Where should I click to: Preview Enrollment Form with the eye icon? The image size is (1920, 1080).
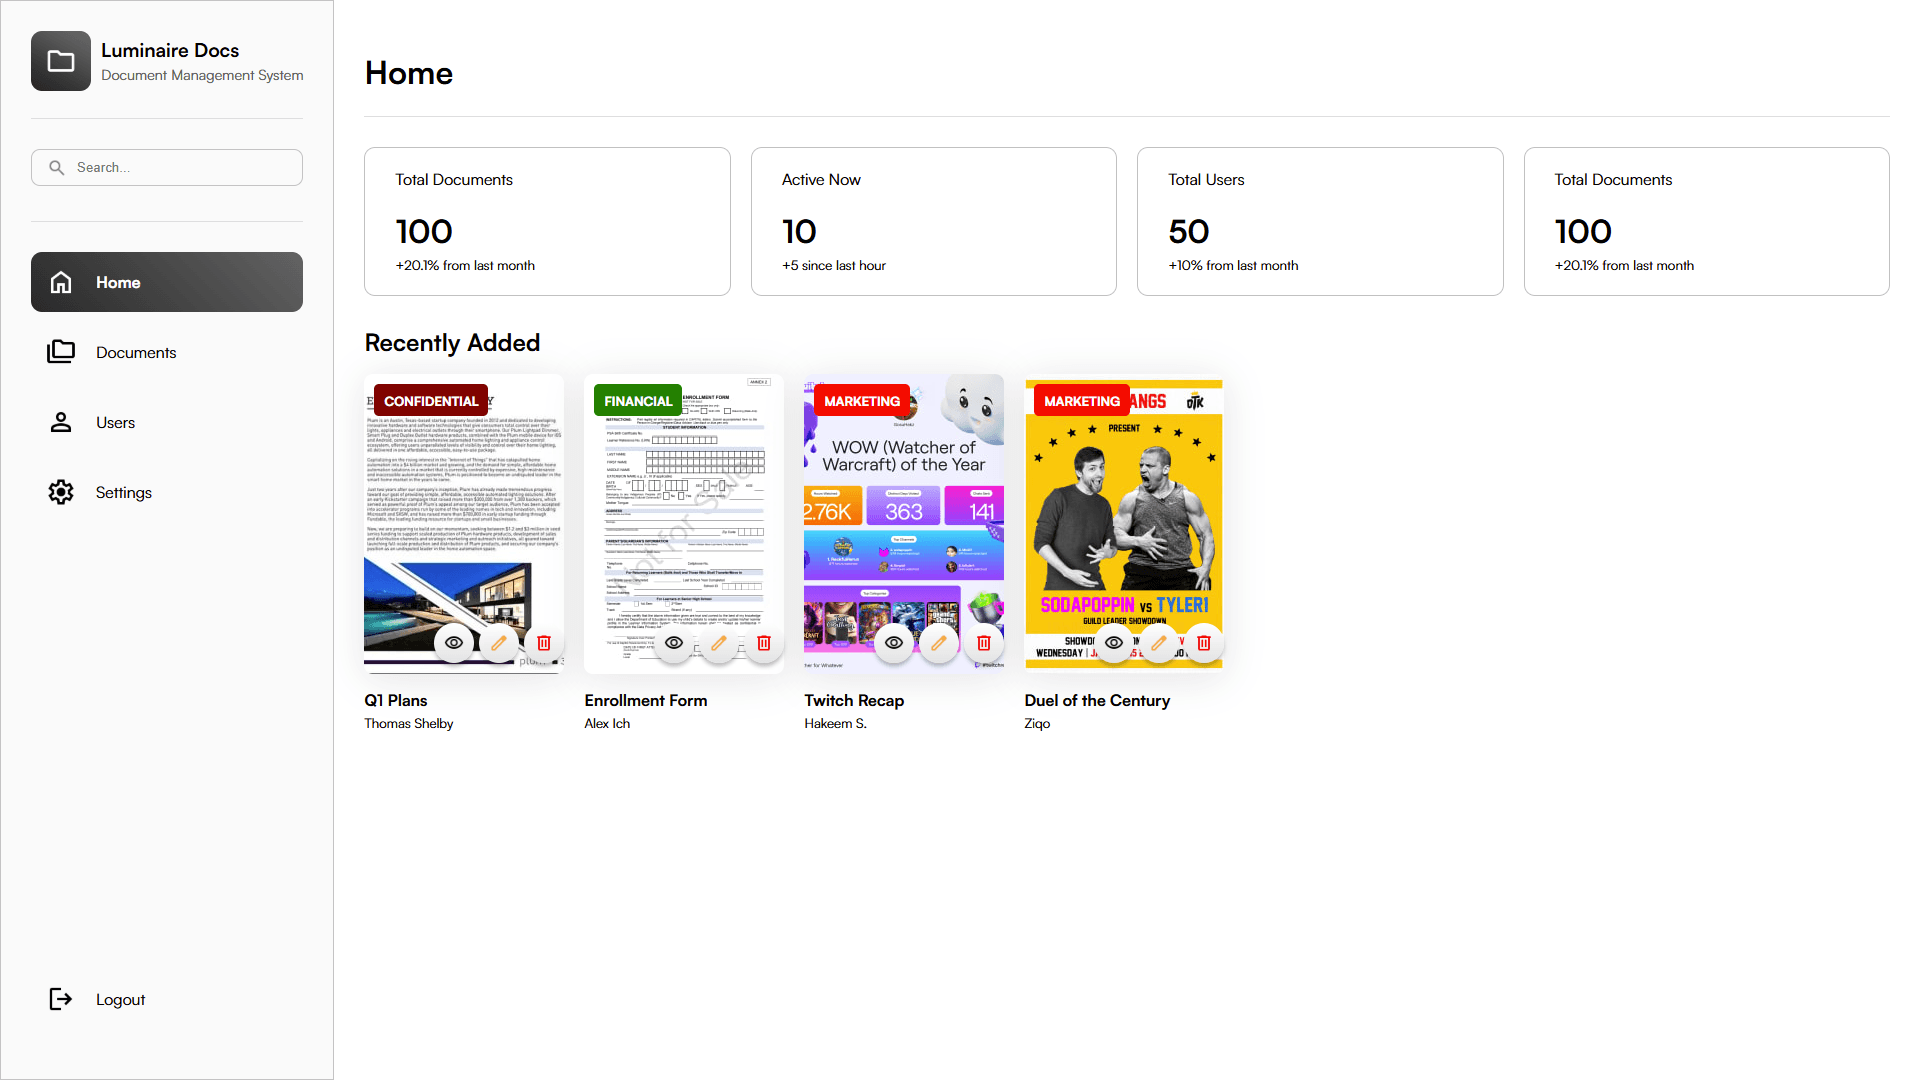(674, 643)
